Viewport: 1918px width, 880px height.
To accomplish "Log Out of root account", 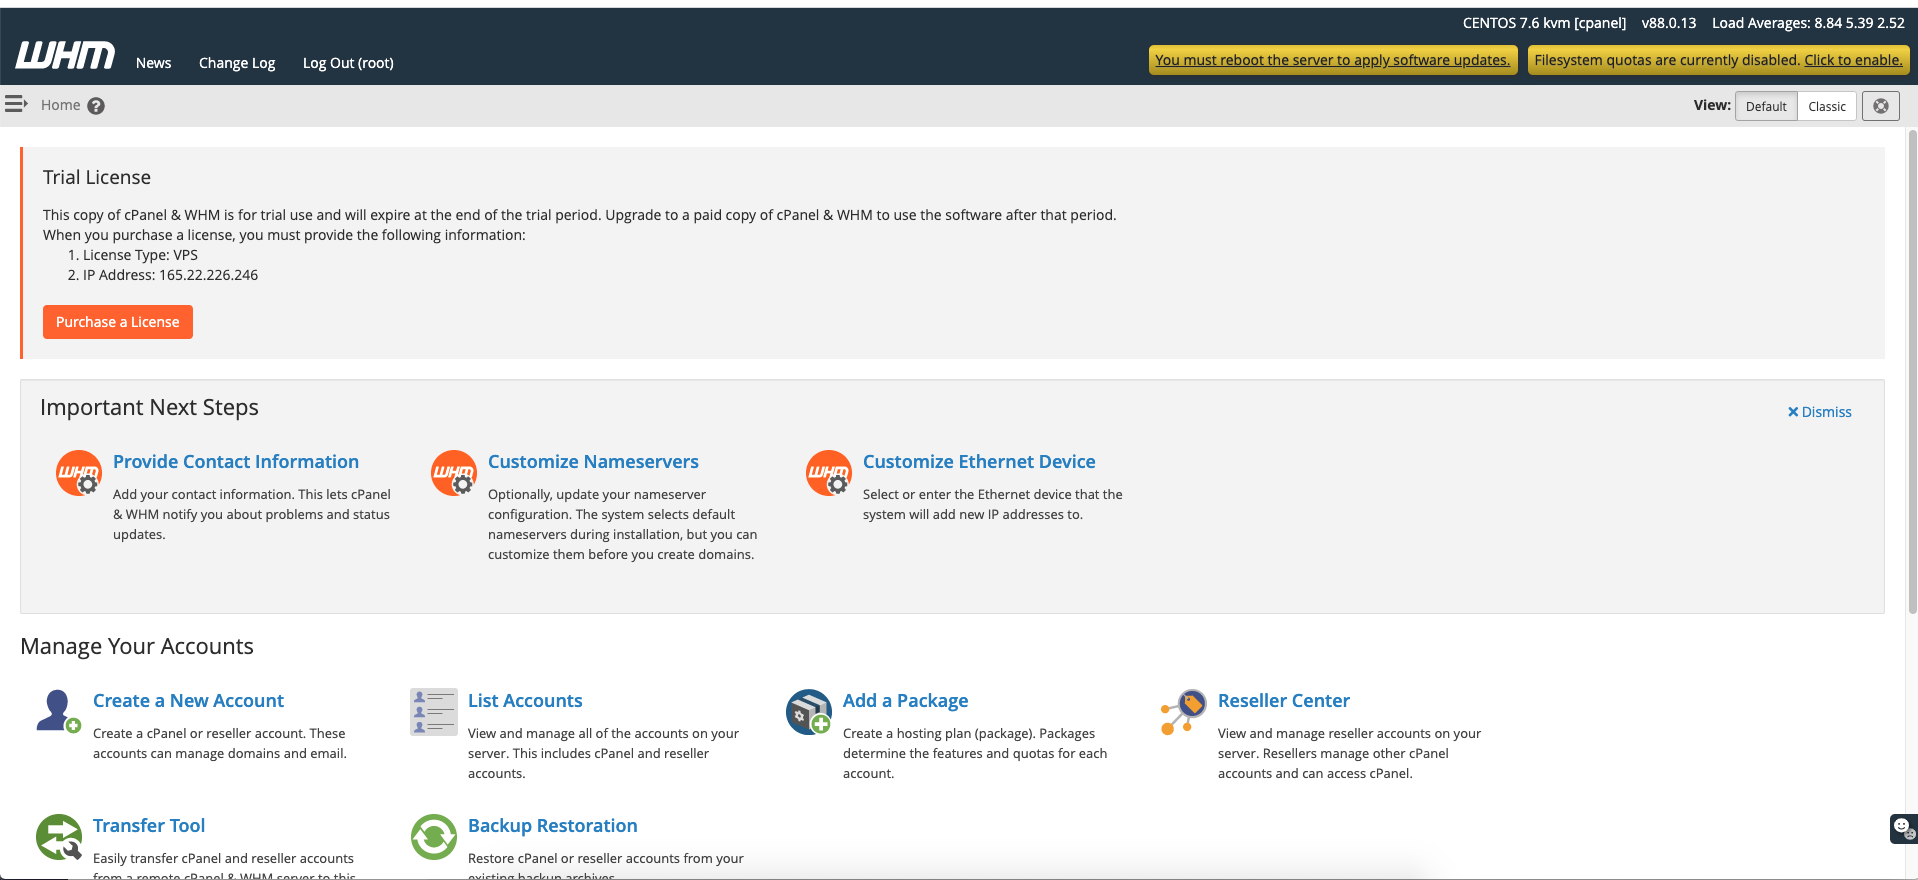I will [x=348, y=63].
